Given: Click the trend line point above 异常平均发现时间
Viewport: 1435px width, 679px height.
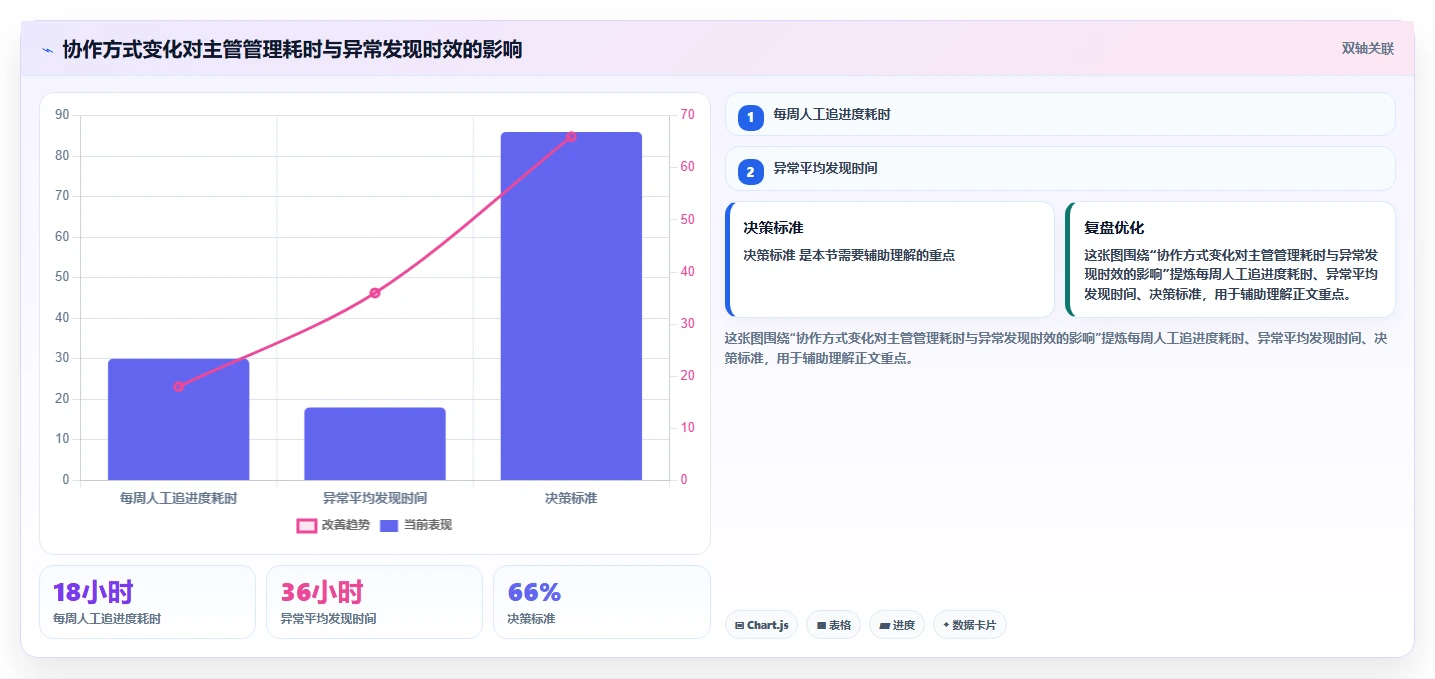Looking at the screenshot, I should 375,293.
